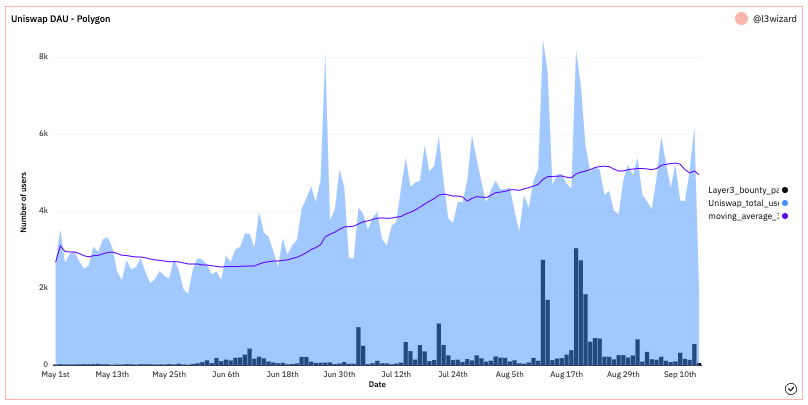Screen dimensions: 808x405
Task: Click the 8k y-axis label
Action: click(x=44, y=57)
